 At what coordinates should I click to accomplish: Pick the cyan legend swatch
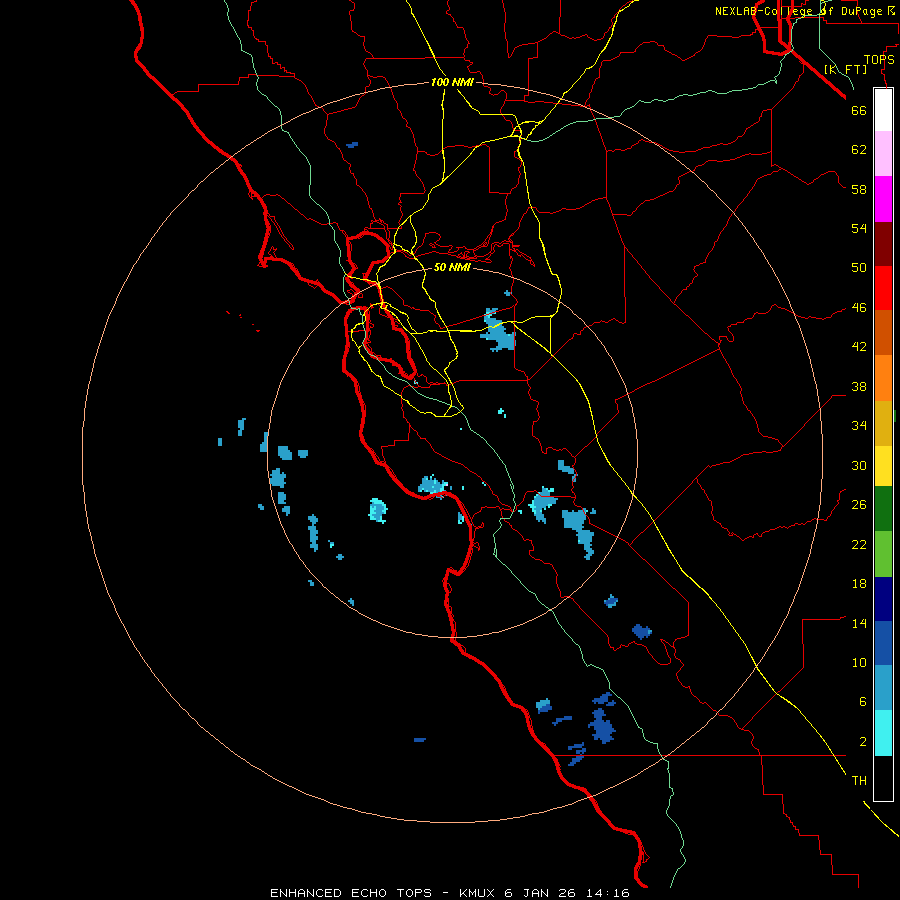point(883,733)
